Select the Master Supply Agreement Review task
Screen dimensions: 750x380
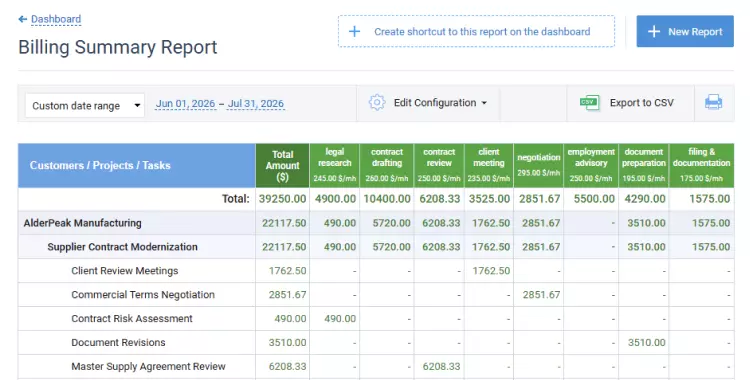pos(148,366)
